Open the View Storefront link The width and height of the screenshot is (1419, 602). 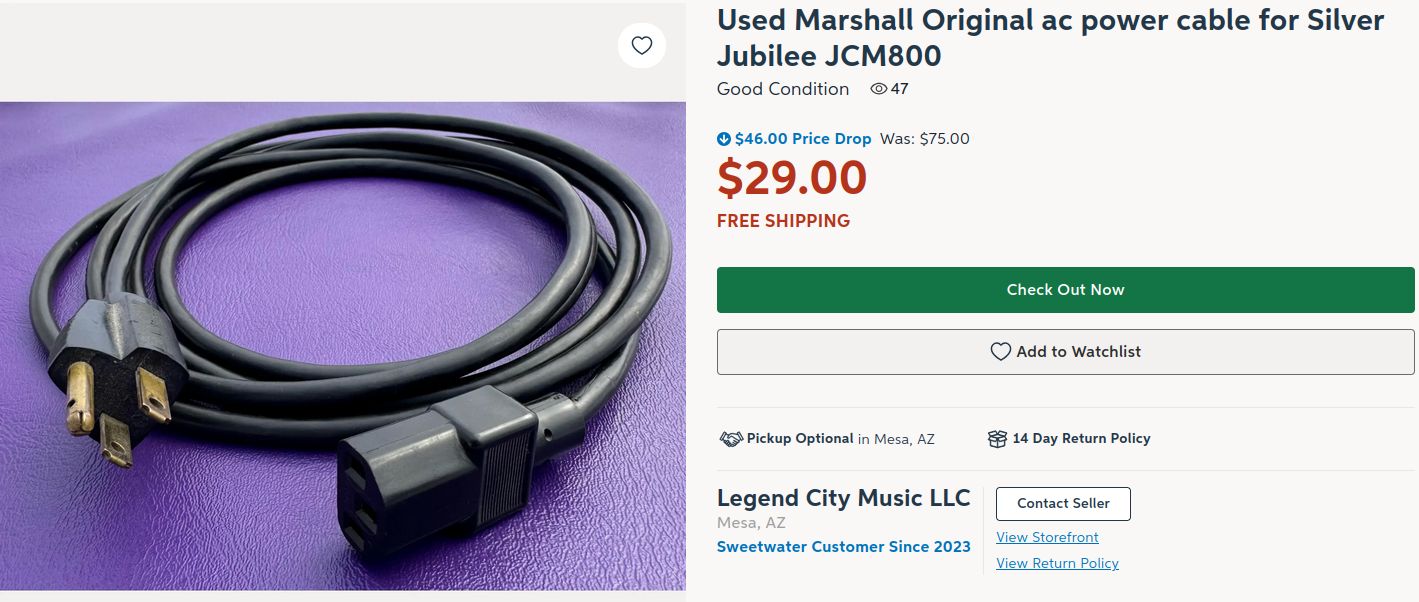pyautogui.click(x=1047, y=537)
